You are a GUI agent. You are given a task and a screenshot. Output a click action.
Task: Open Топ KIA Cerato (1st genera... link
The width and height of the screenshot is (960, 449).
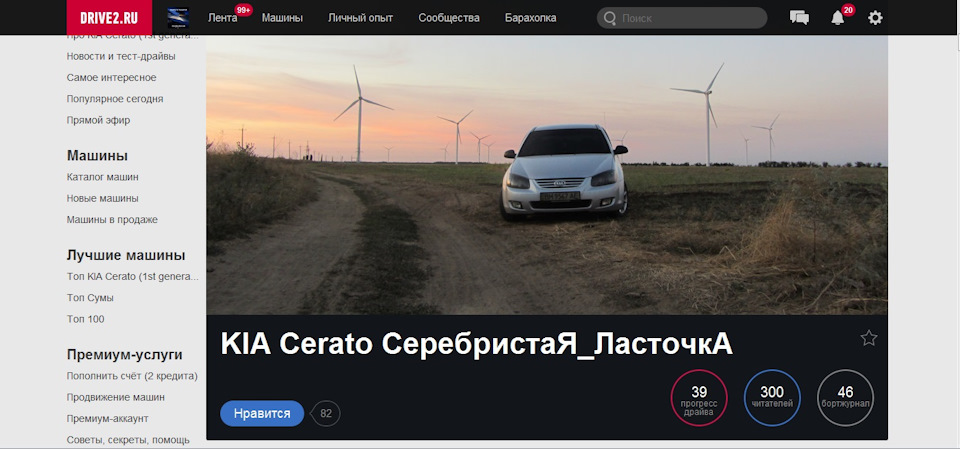coord(133,276)
